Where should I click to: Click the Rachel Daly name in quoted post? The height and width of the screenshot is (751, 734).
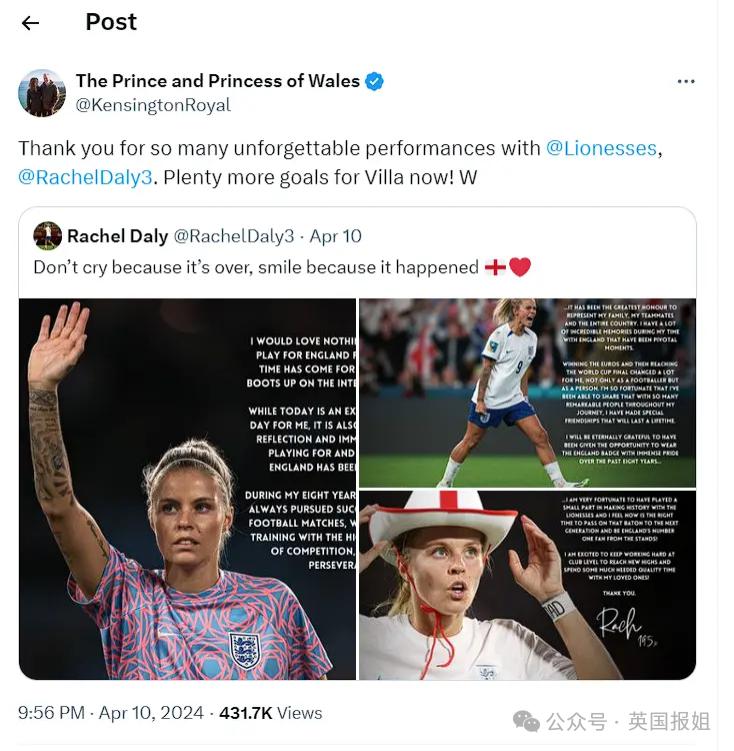118,236
